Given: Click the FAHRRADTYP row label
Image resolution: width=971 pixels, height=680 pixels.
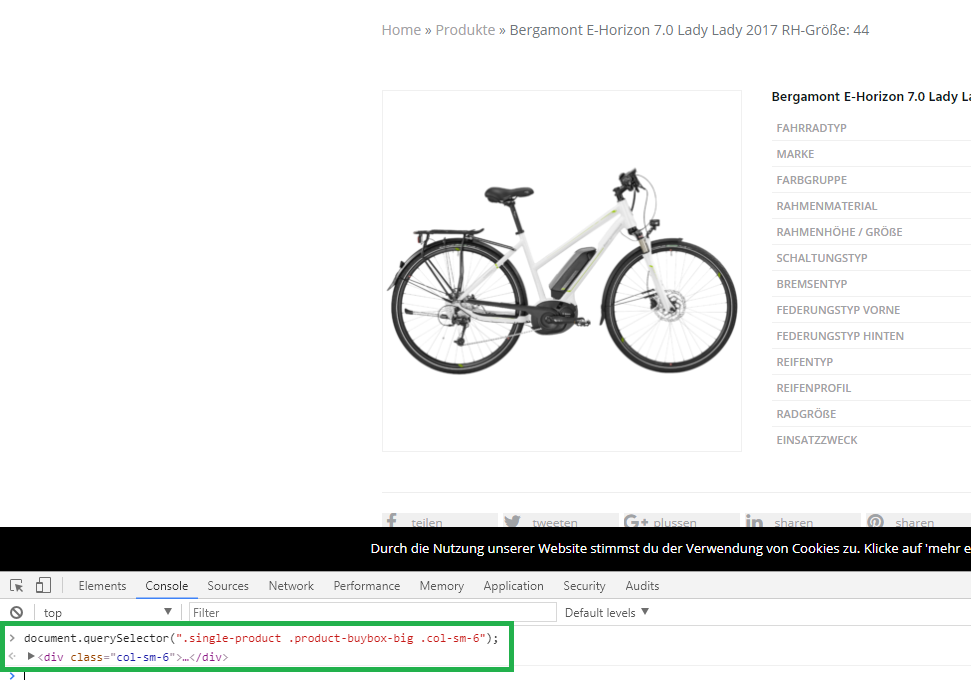Looking at the screenshot, I should (811, 128).
